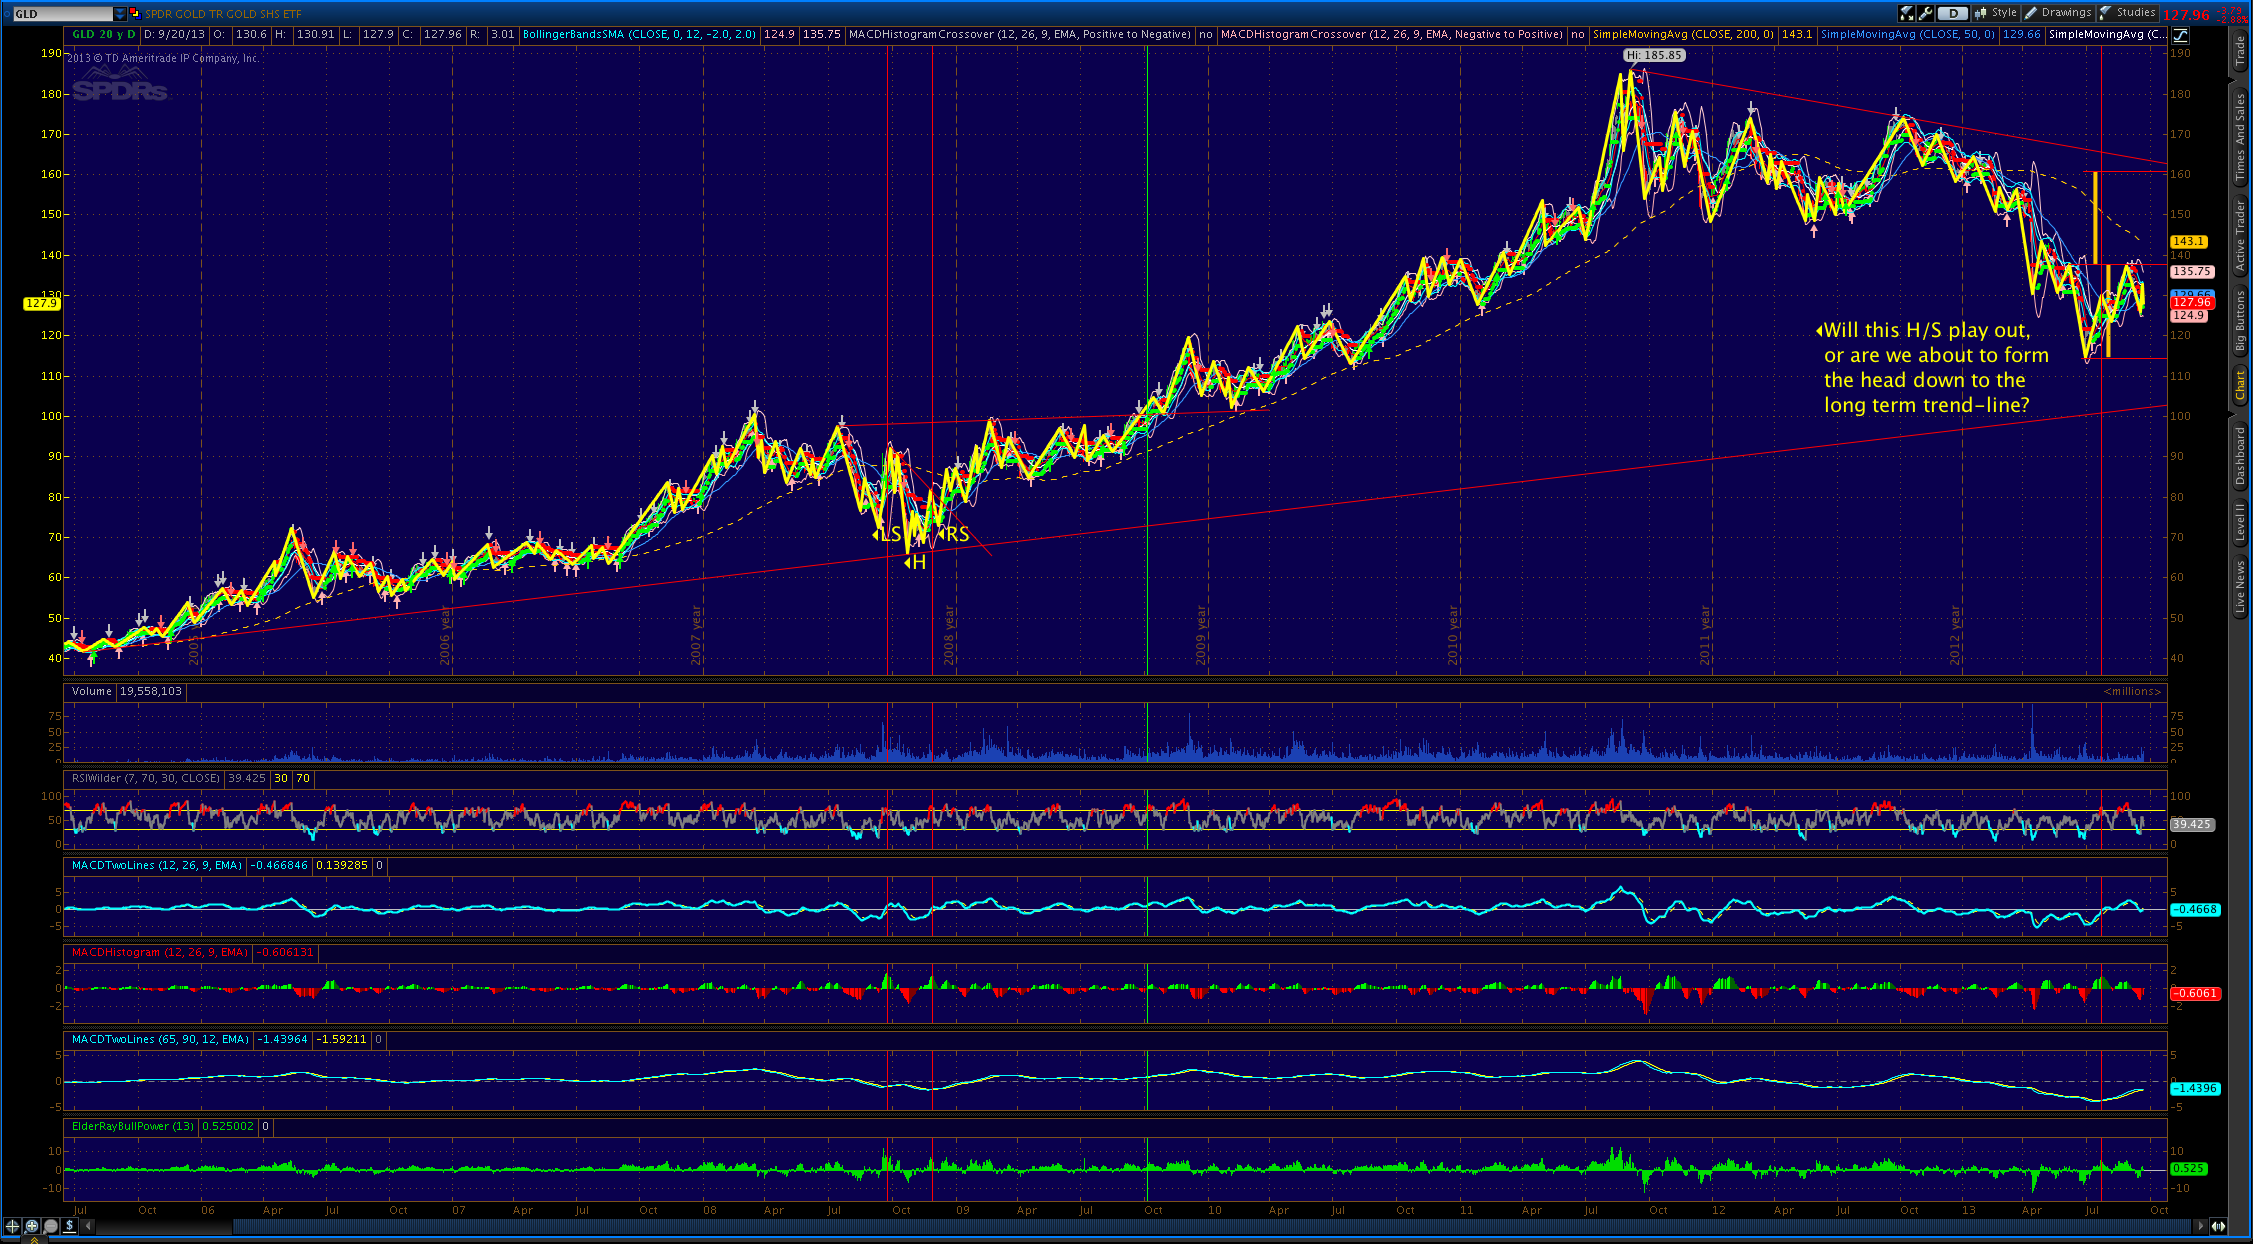
Task: Click the yellow 143.1 price axis tag
Action: 2188,242
